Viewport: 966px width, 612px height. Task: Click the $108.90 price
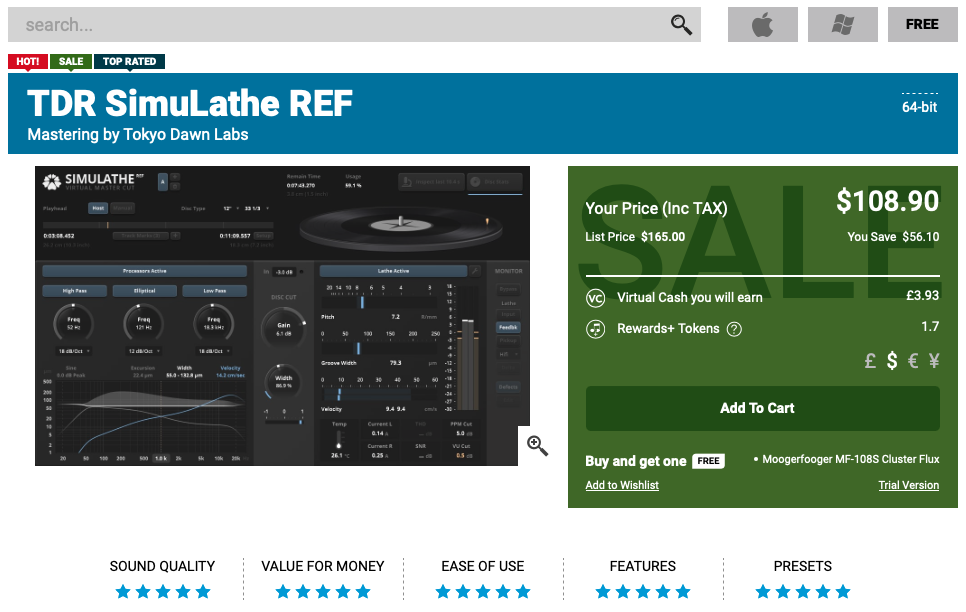[887, 201]
